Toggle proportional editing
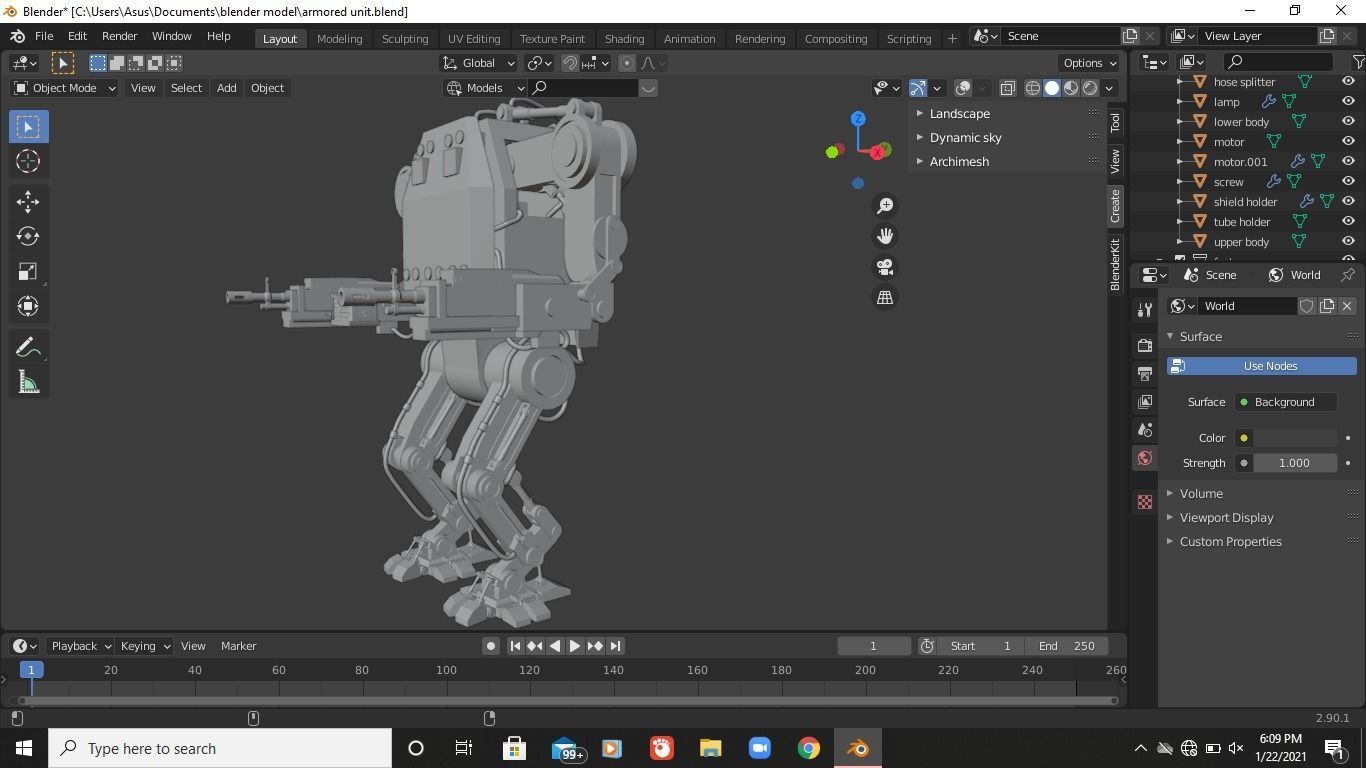Image resolution: width=1366 pixels, height=768 pixels. [x=627, y=63]
